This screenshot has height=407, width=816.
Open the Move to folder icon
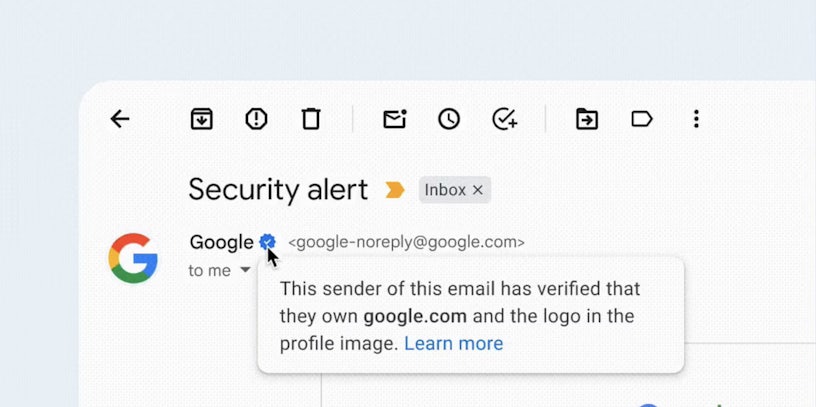coord(587,120)
